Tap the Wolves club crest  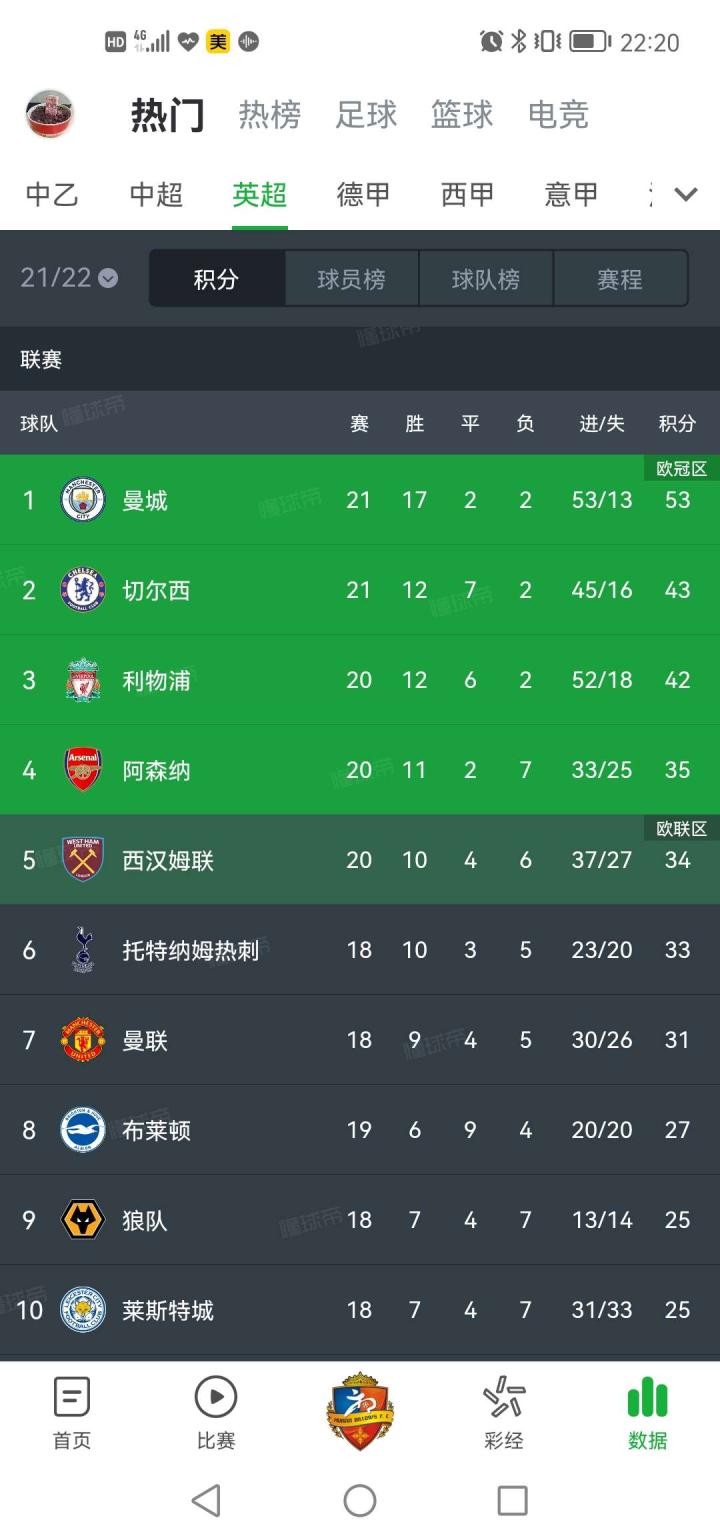[x=83, y=1220]
